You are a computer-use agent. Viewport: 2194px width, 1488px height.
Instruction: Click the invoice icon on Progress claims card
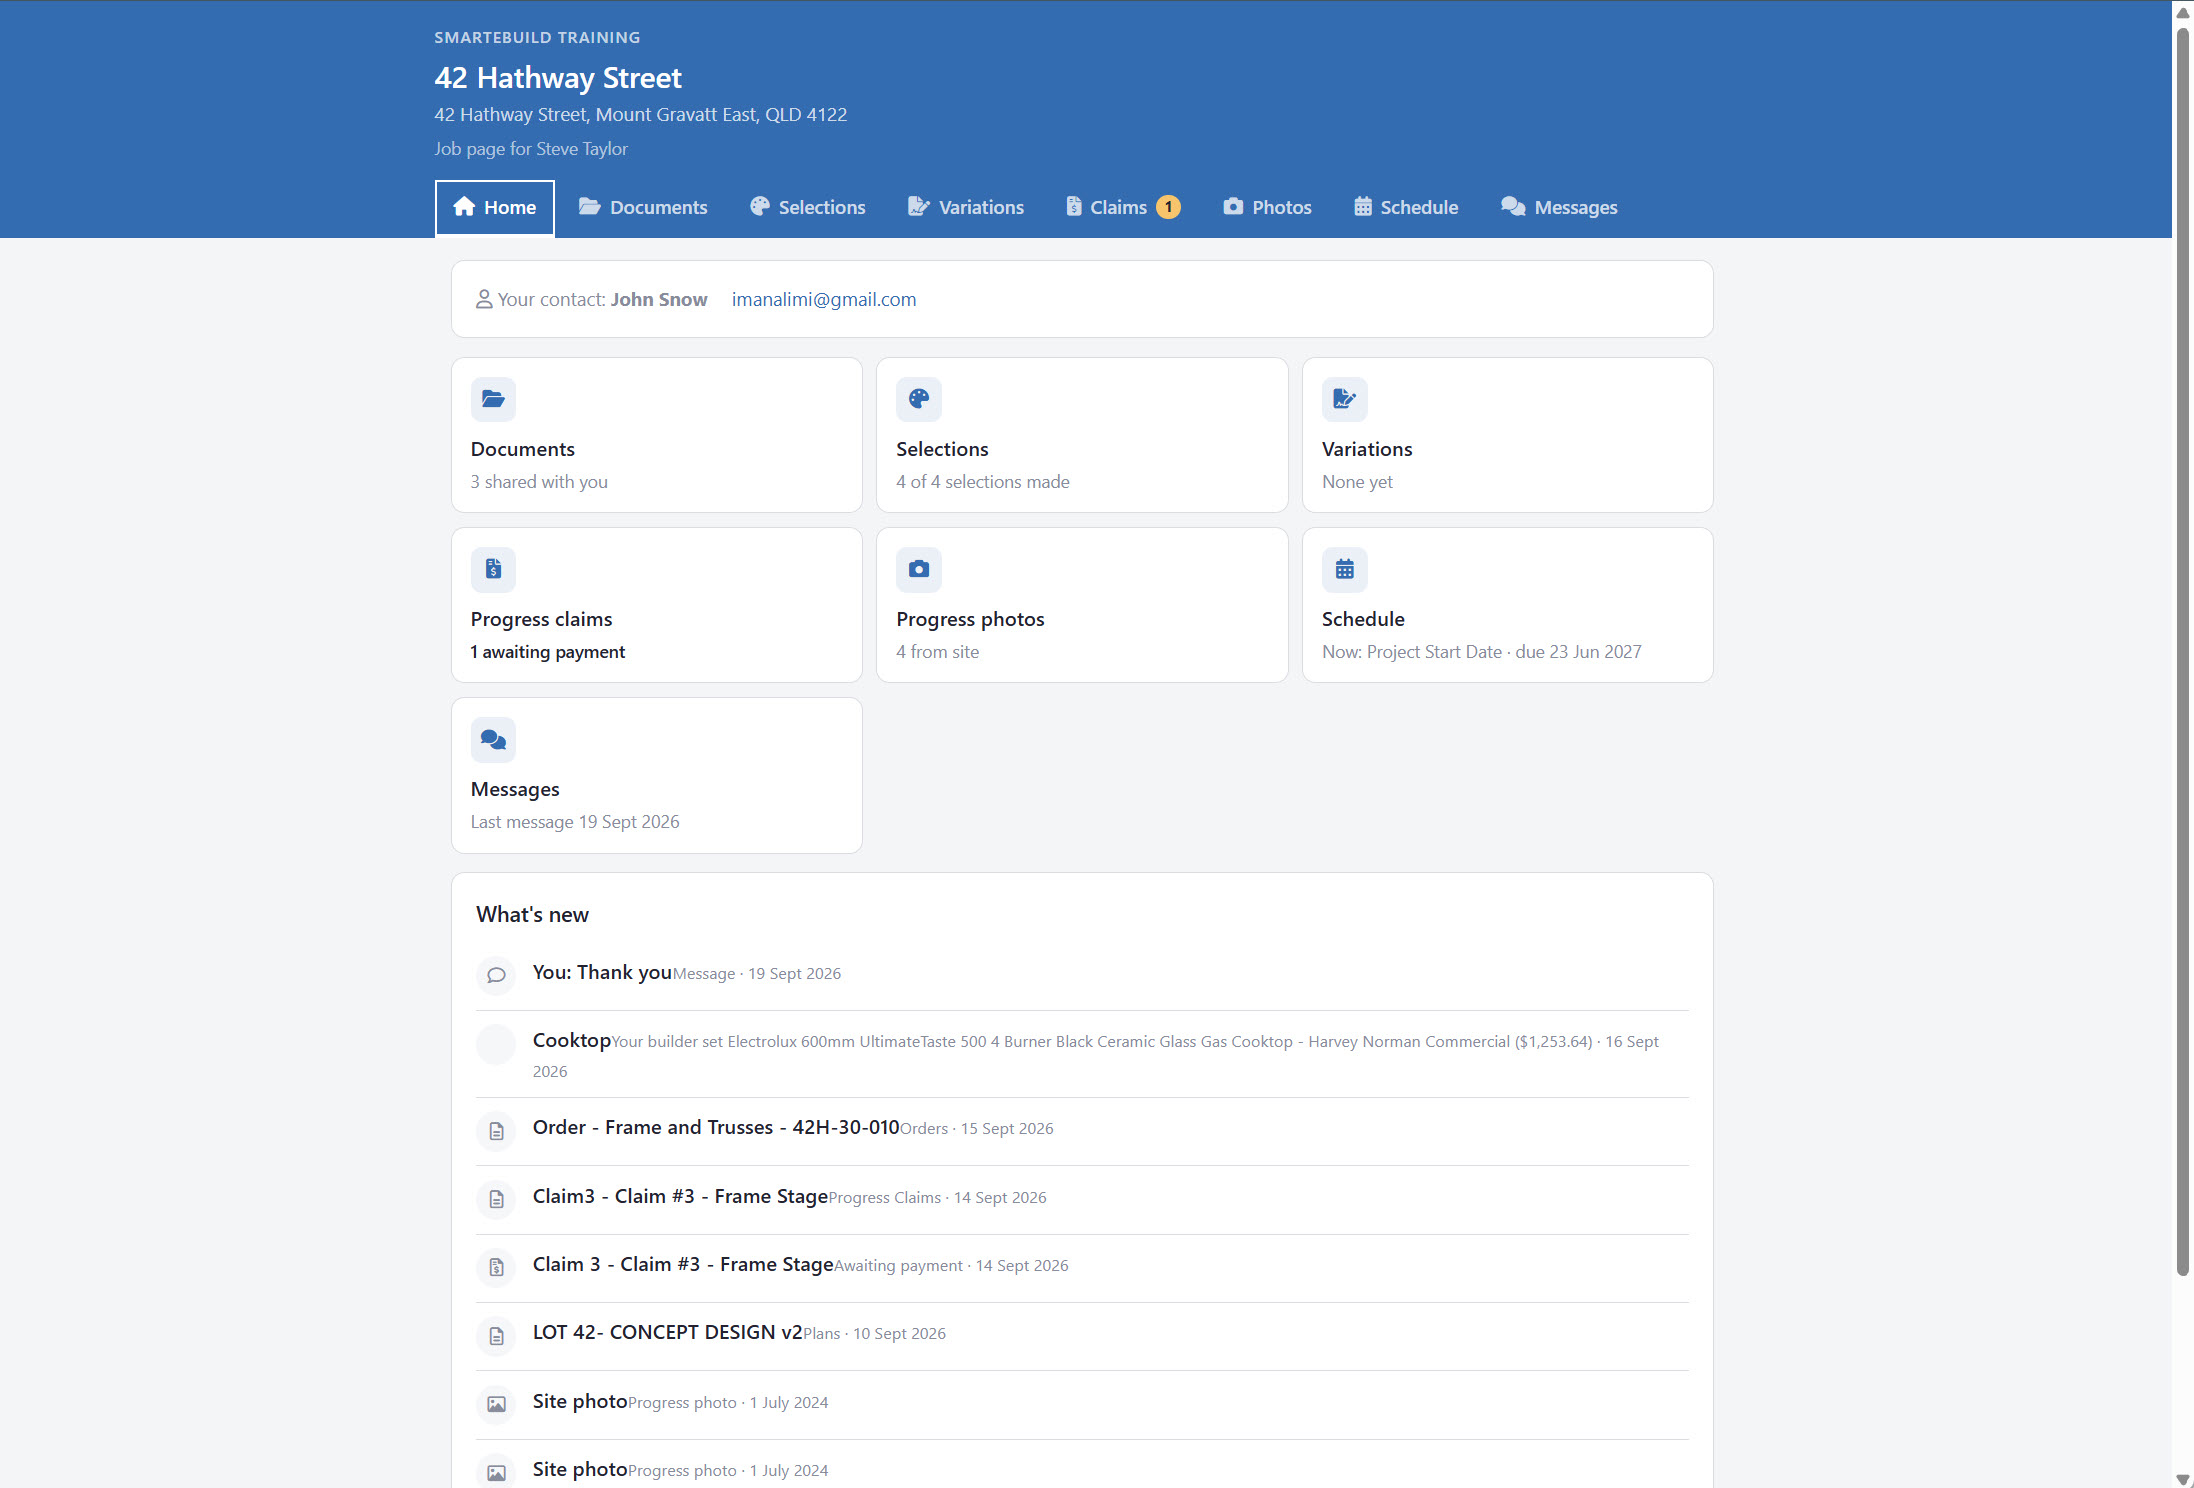(493, 570)
